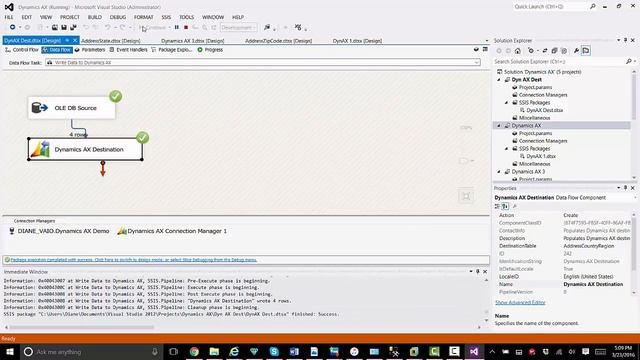Switch Properties to Alphabetical sorting

click(x=505, y=207)
